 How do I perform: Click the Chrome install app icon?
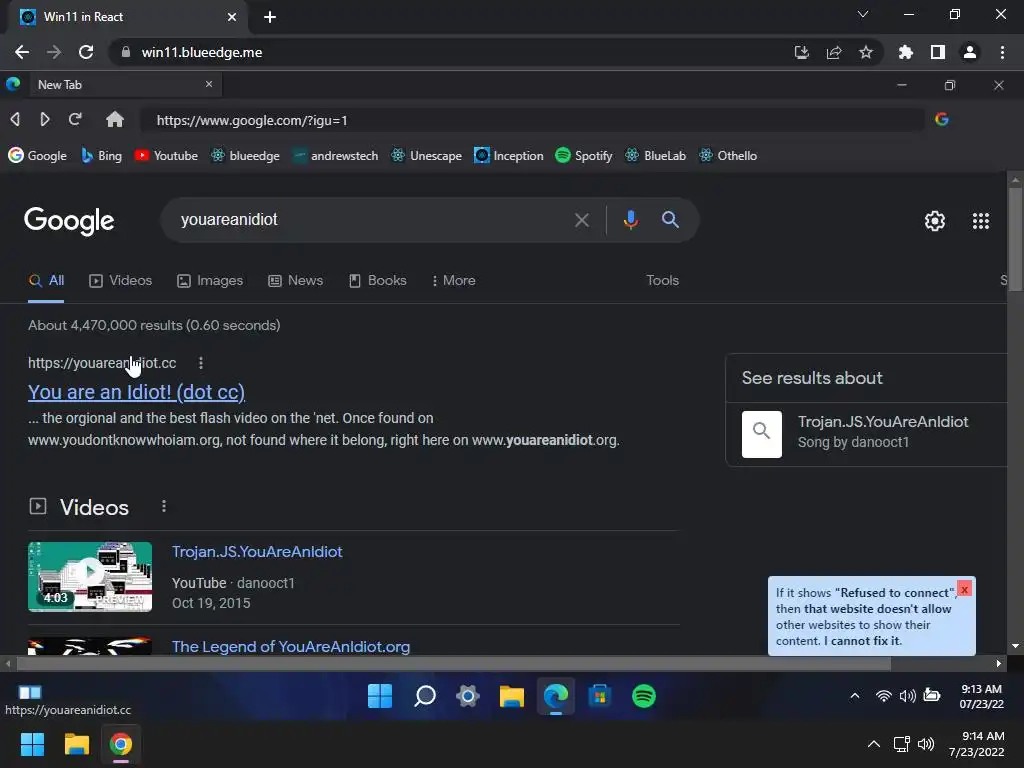click(x=801, y=52)
